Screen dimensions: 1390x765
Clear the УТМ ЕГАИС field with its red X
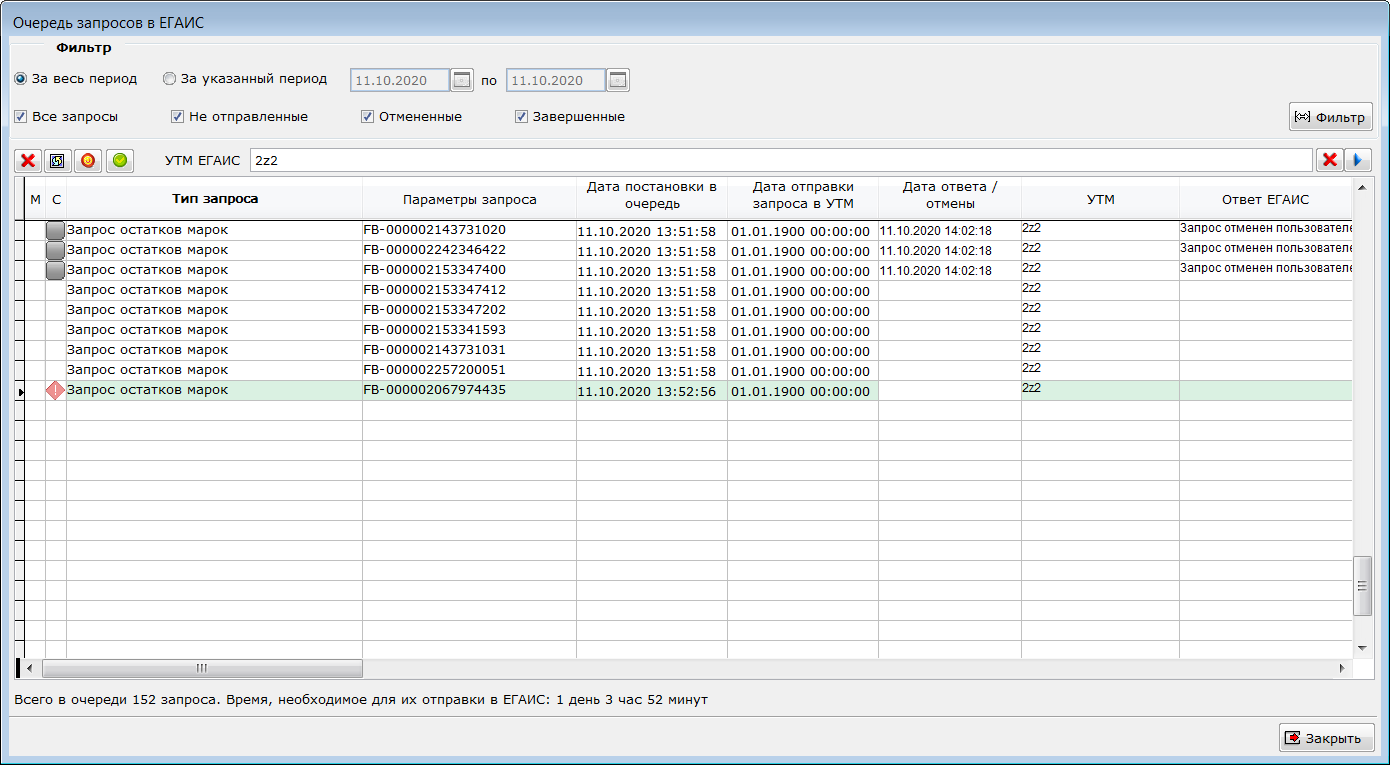[x=1329, y=160]
